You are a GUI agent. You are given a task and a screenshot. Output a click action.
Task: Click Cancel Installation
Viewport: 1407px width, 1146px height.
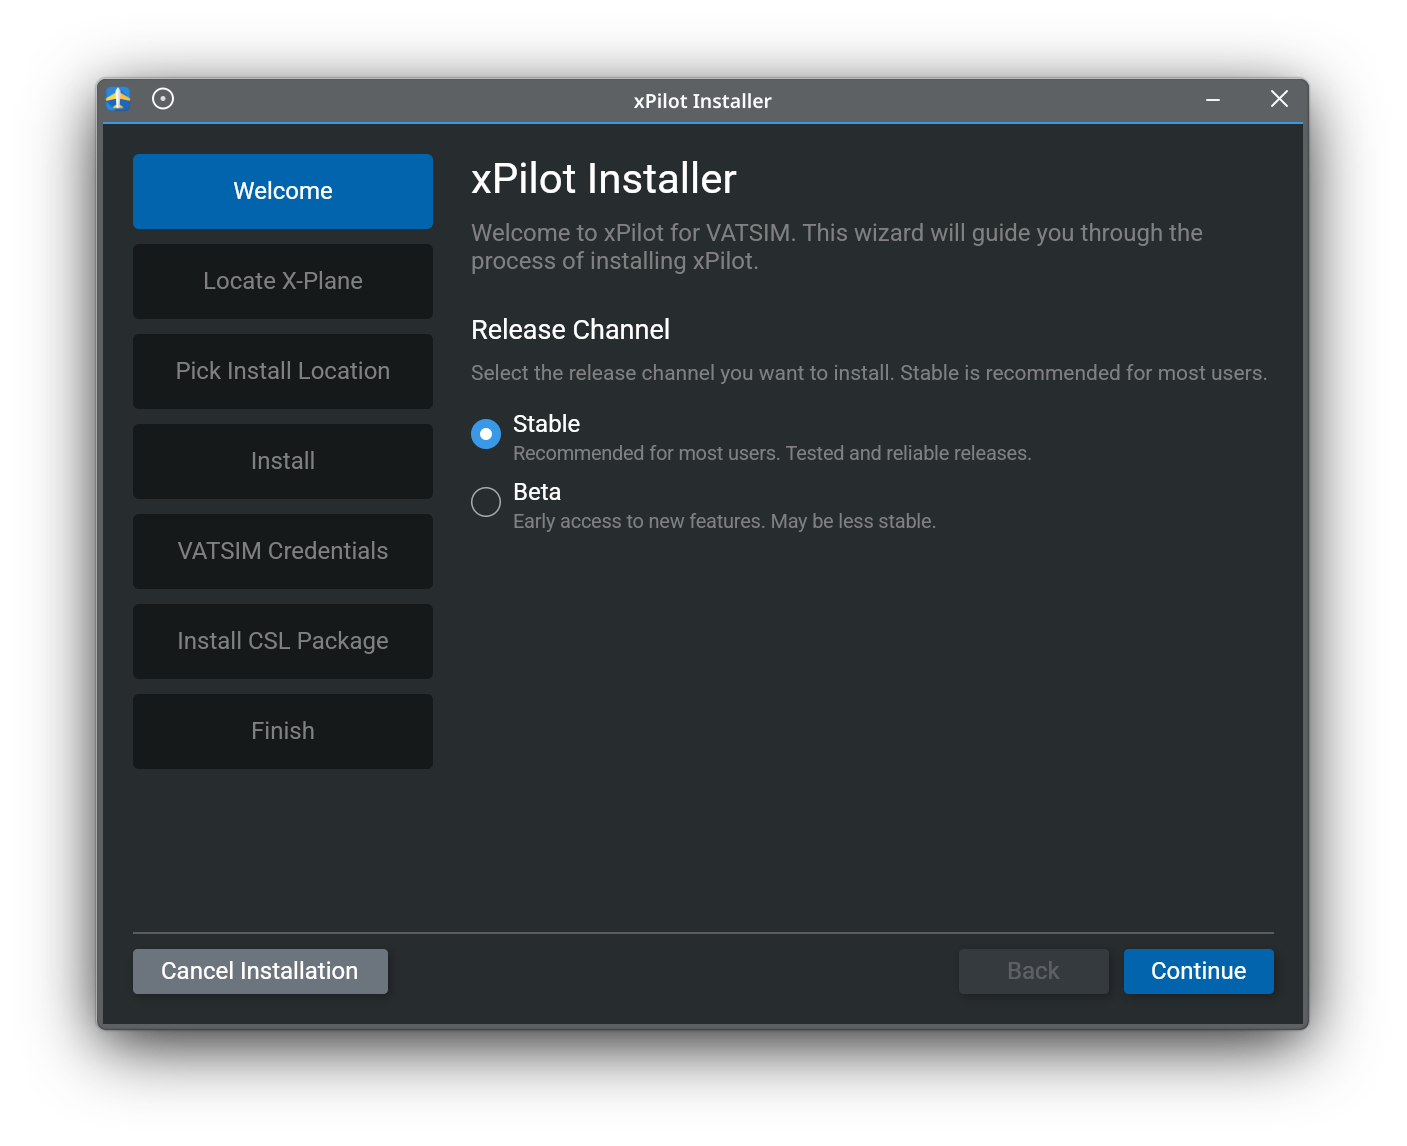[x=260, y=971]
